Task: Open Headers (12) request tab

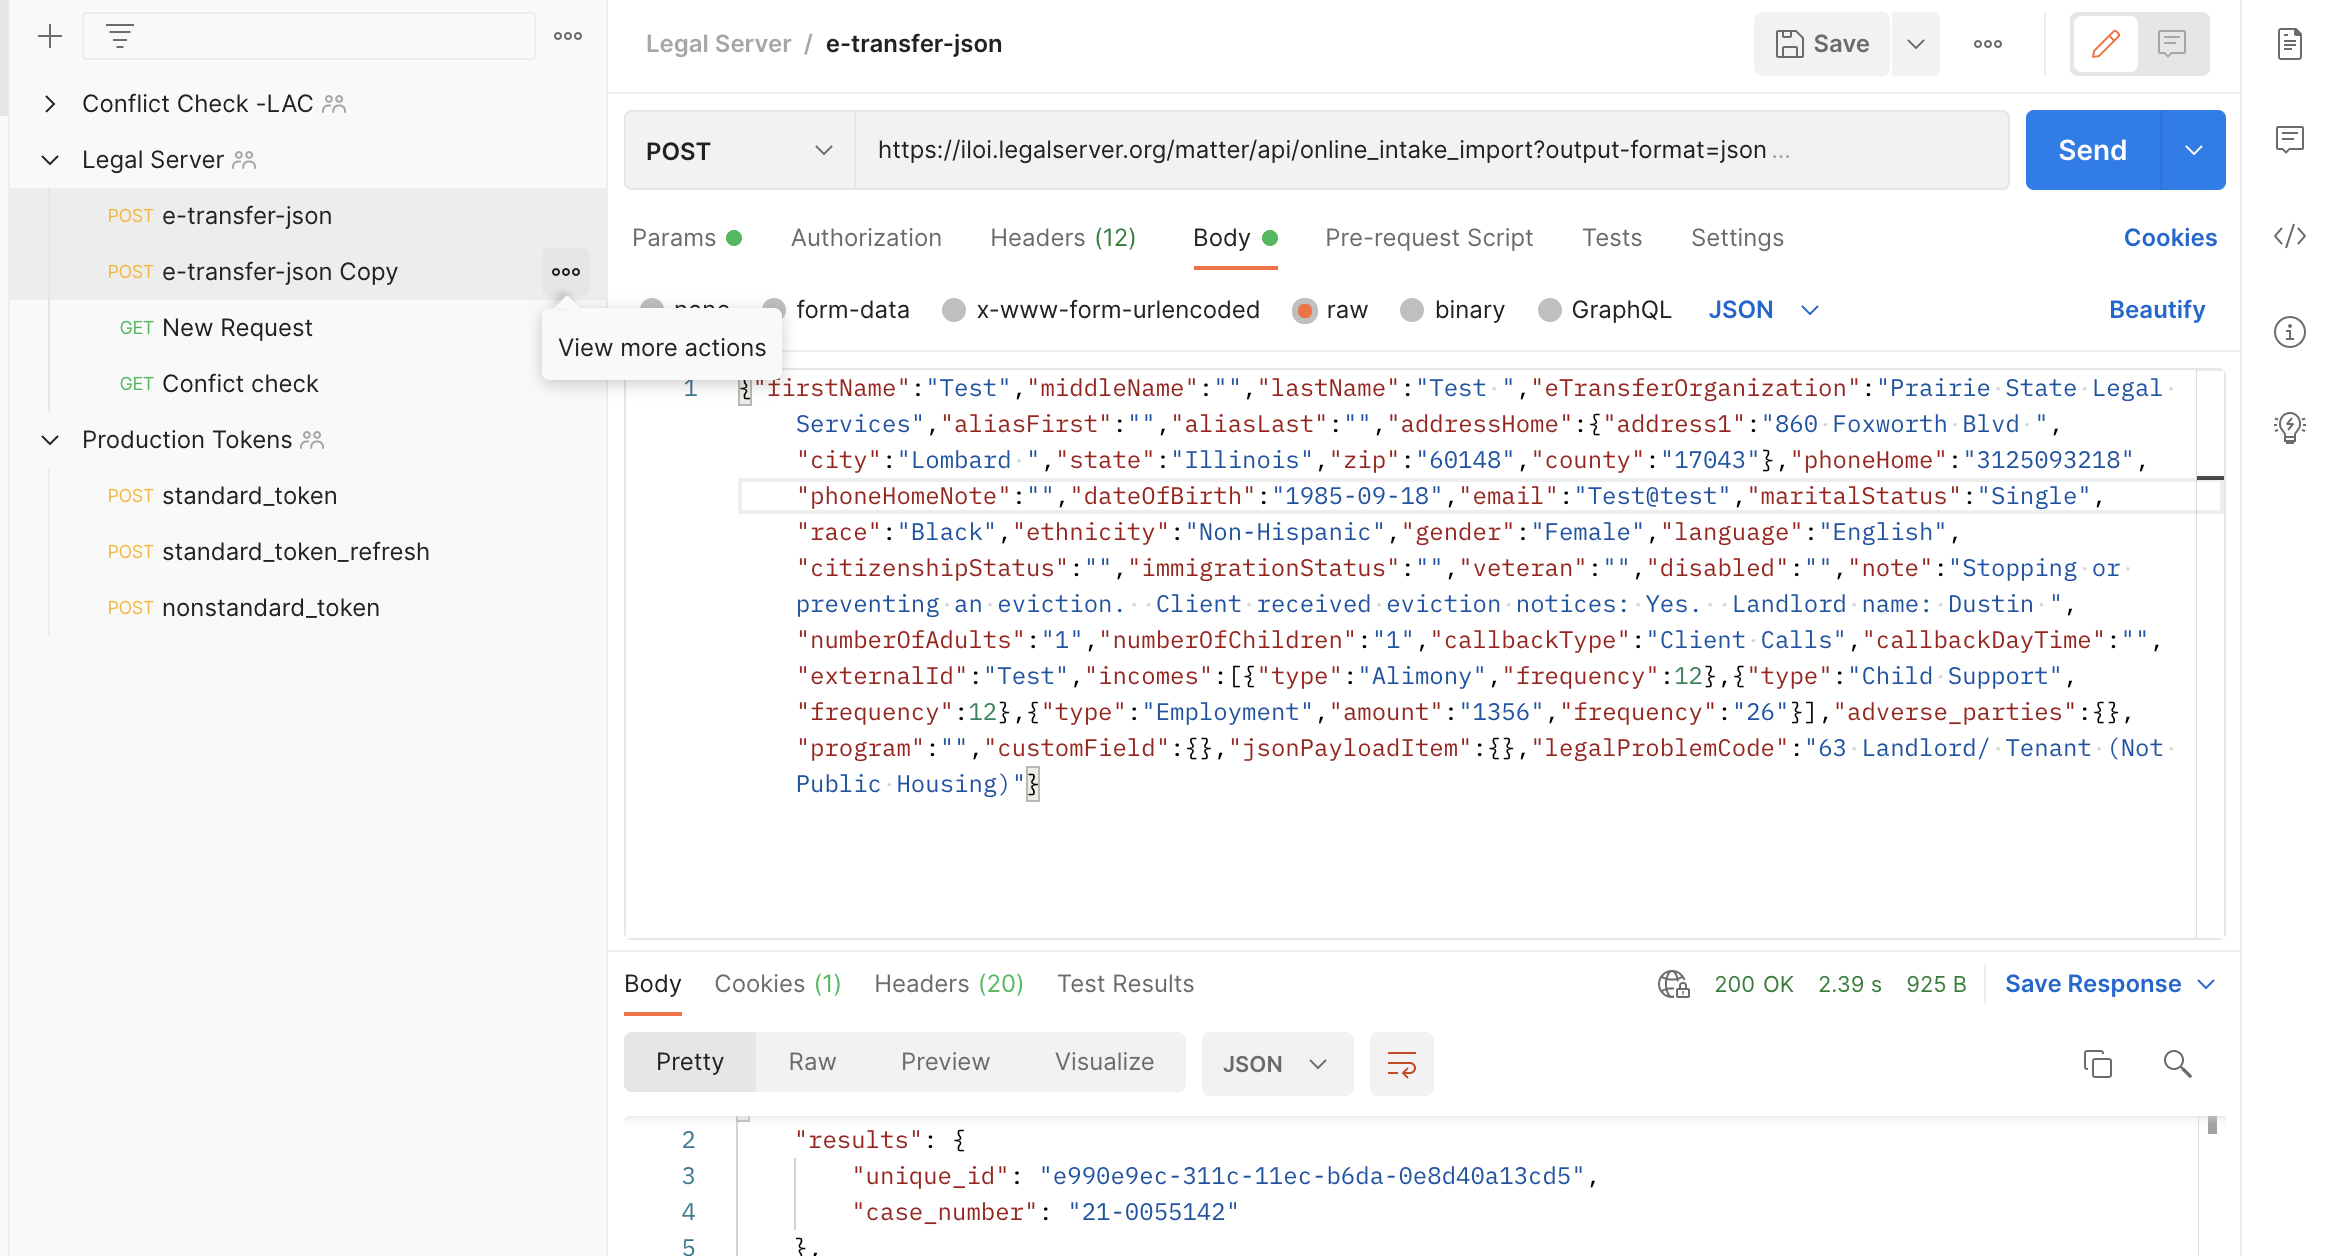Action: pyautogui.click(x=1063, y=238)
